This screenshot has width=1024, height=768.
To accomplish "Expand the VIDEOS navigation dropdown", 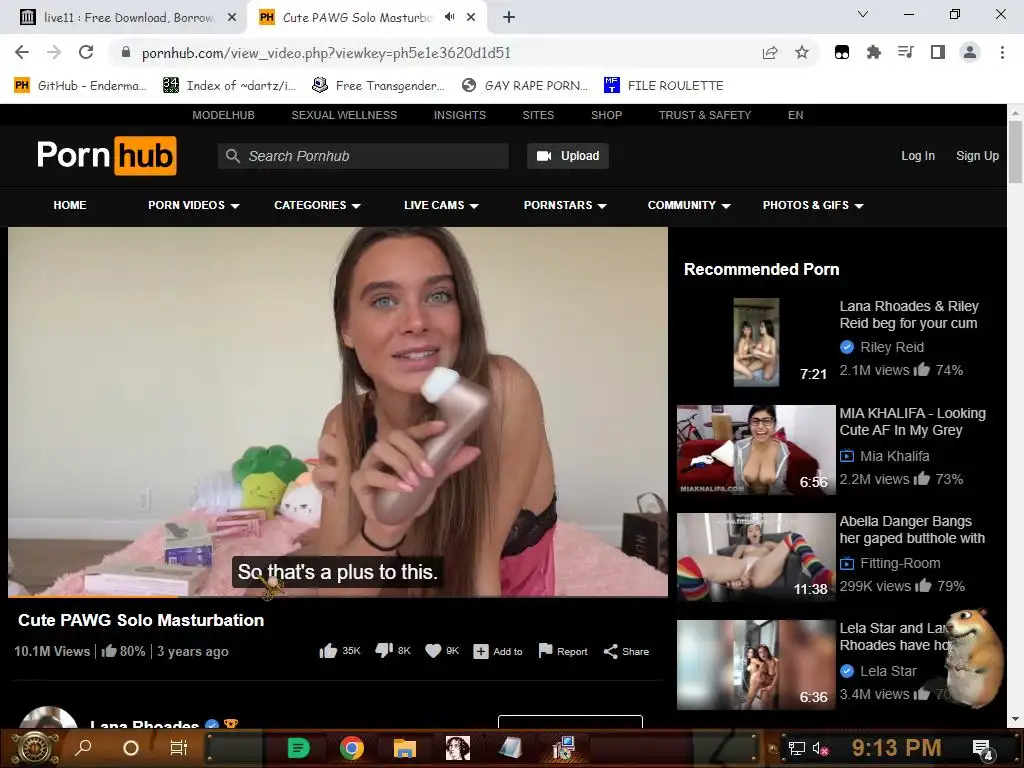I will tap(193, 205).
